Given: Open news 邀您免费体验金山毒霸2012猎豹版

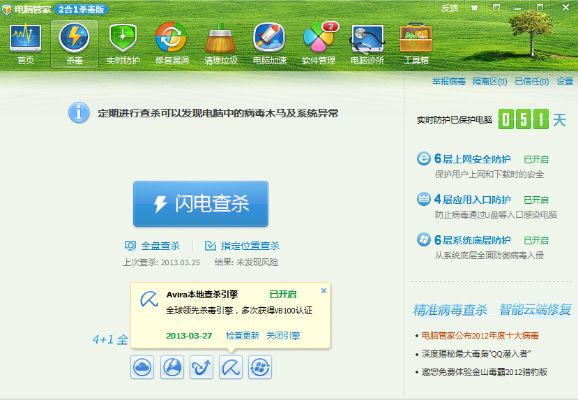Looking at the screenshot, I should click(484, 372).
